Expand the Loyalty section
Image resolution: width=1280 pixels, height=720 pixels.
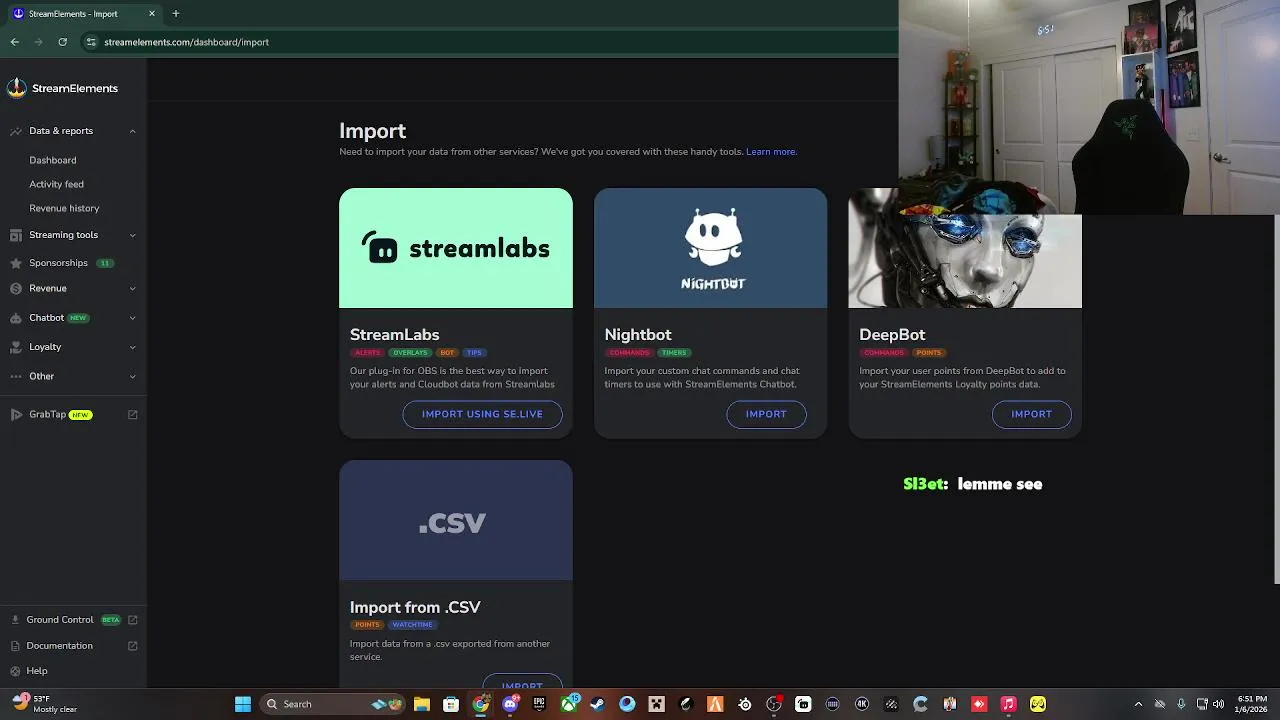click(x=132, y=347)
